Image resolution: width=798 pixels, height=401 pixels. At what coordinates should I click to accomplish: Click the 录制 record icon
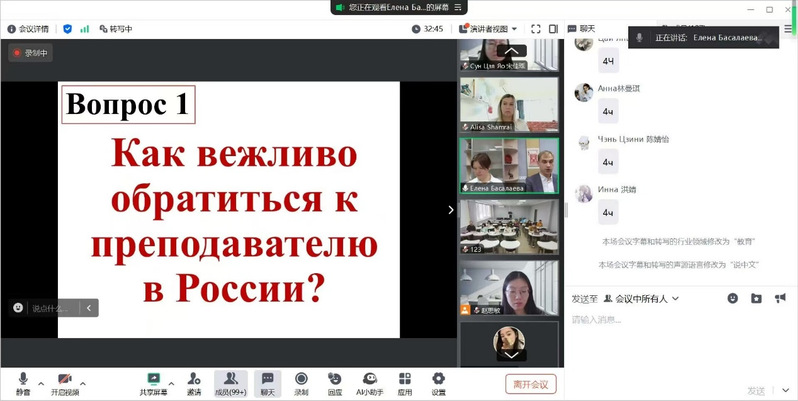[301, 381]
